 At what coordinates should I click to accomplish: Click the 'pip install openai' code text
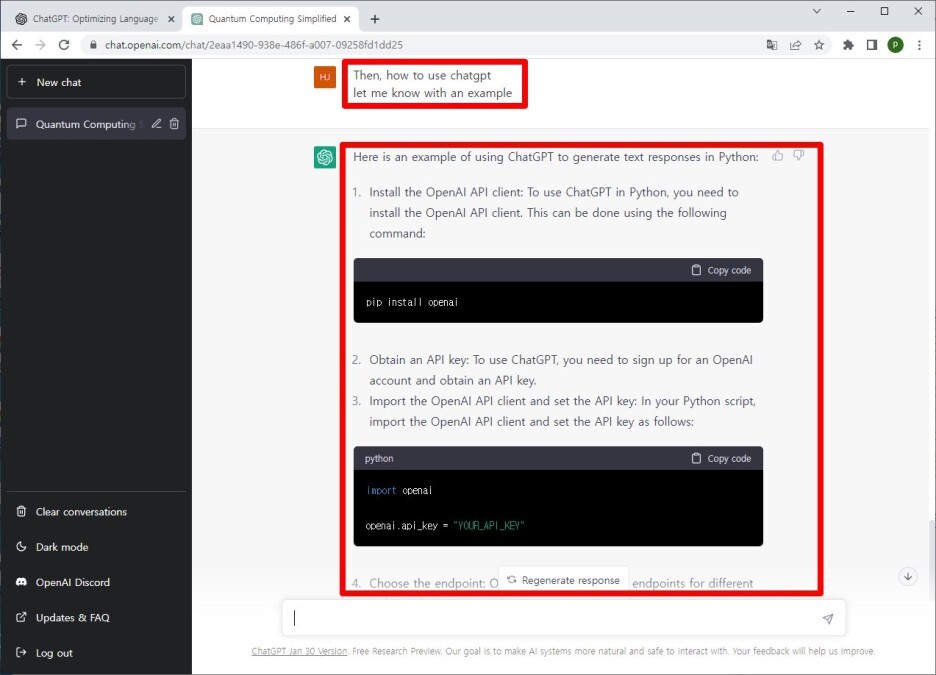(412, 303)
